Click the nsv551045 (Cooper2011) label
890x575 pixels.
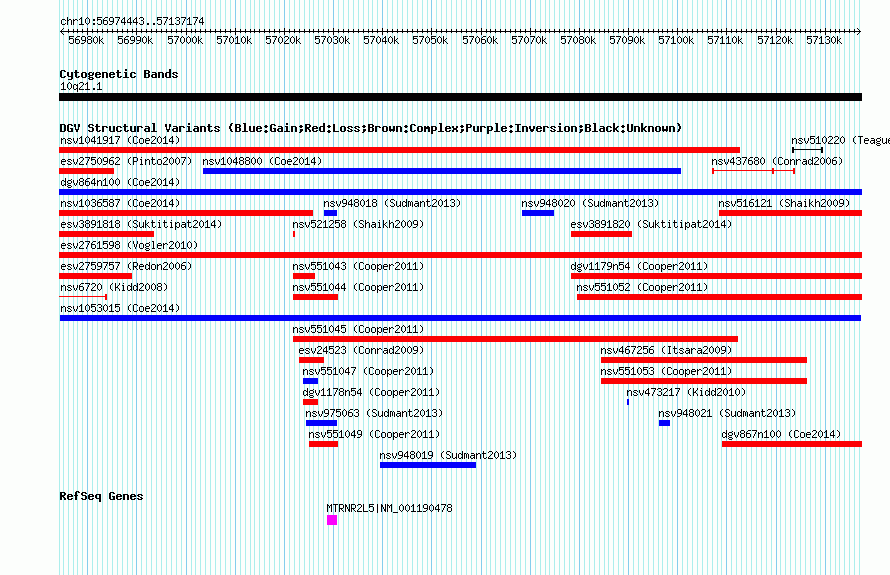click(358, 329)
